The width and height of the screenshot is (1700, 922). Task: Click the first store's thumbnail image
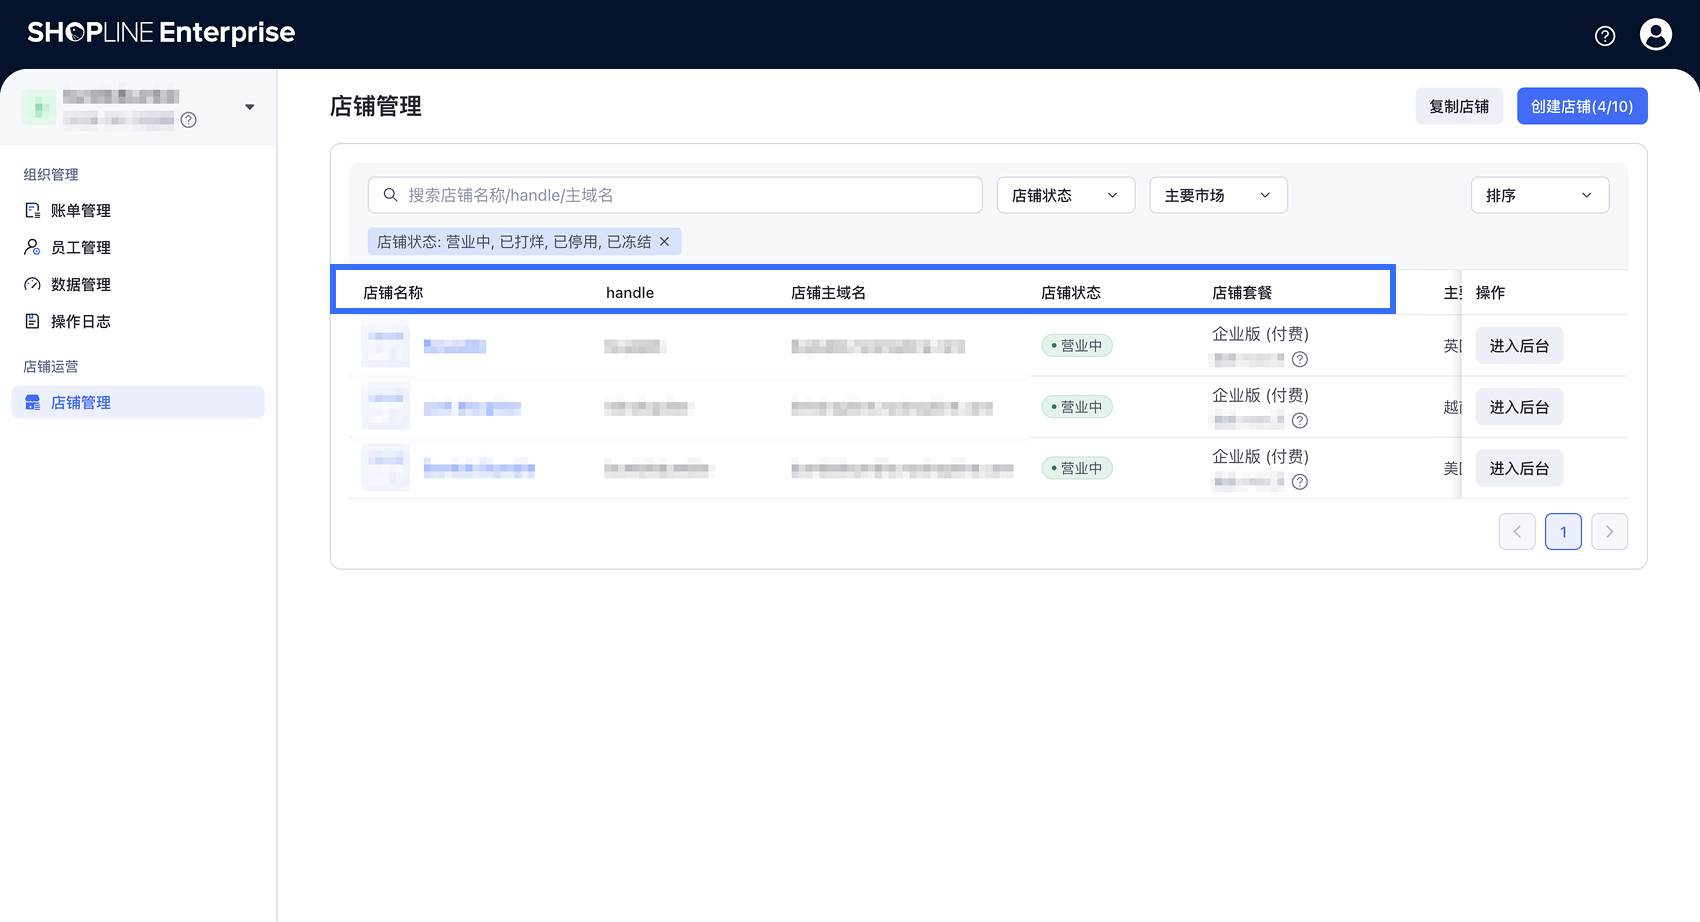click(385, 346)
